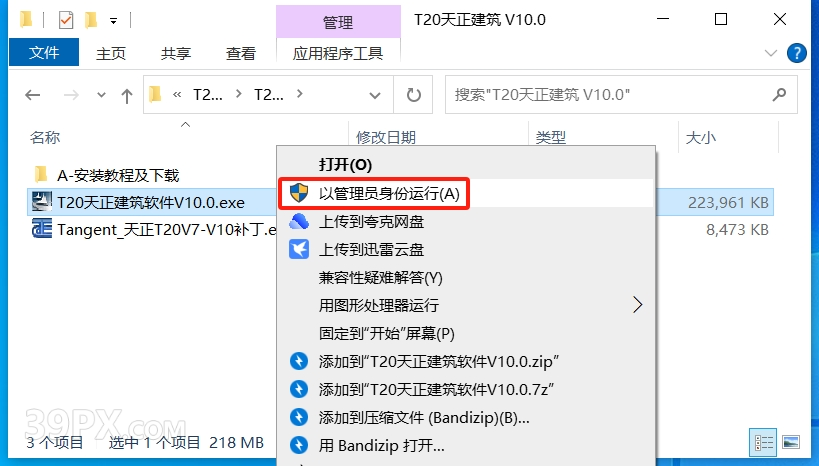Select the Tangent_天正T20V7-V10补丁 file

point(166,230)
